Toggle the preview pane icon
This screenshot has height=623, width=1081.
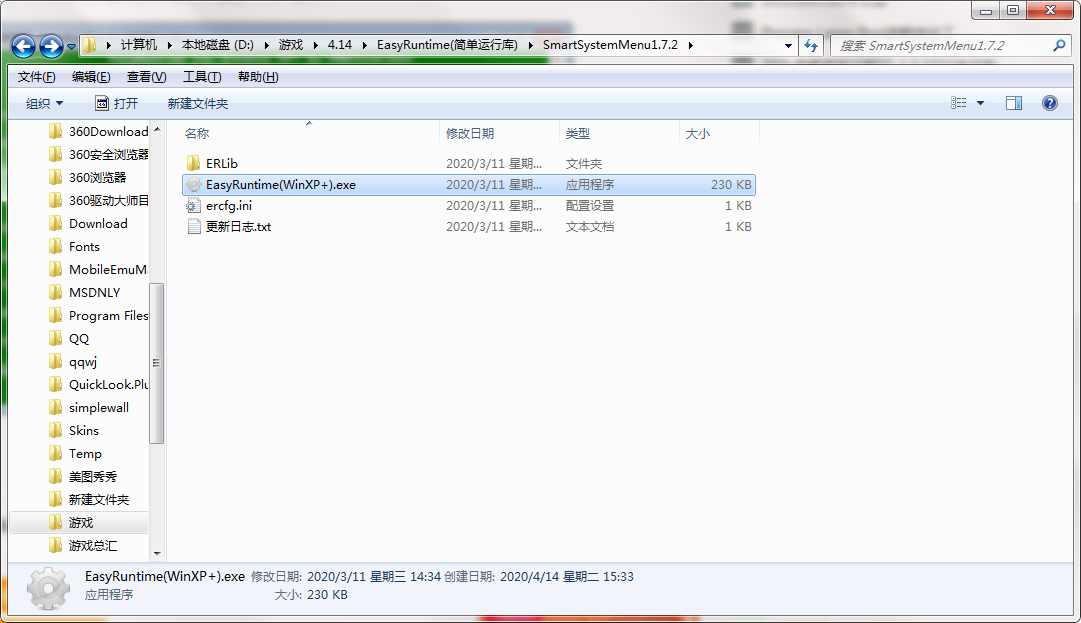coord(1014,103)
